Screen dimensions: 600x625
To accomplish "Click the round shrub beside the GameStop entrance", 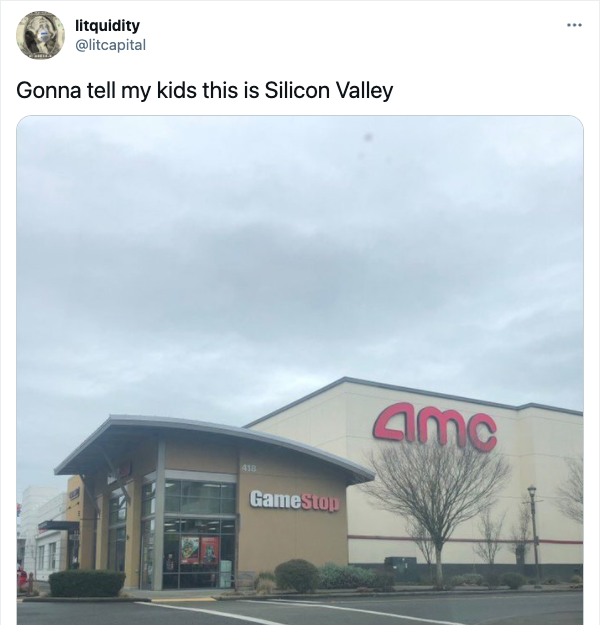I will click(297, 575).
